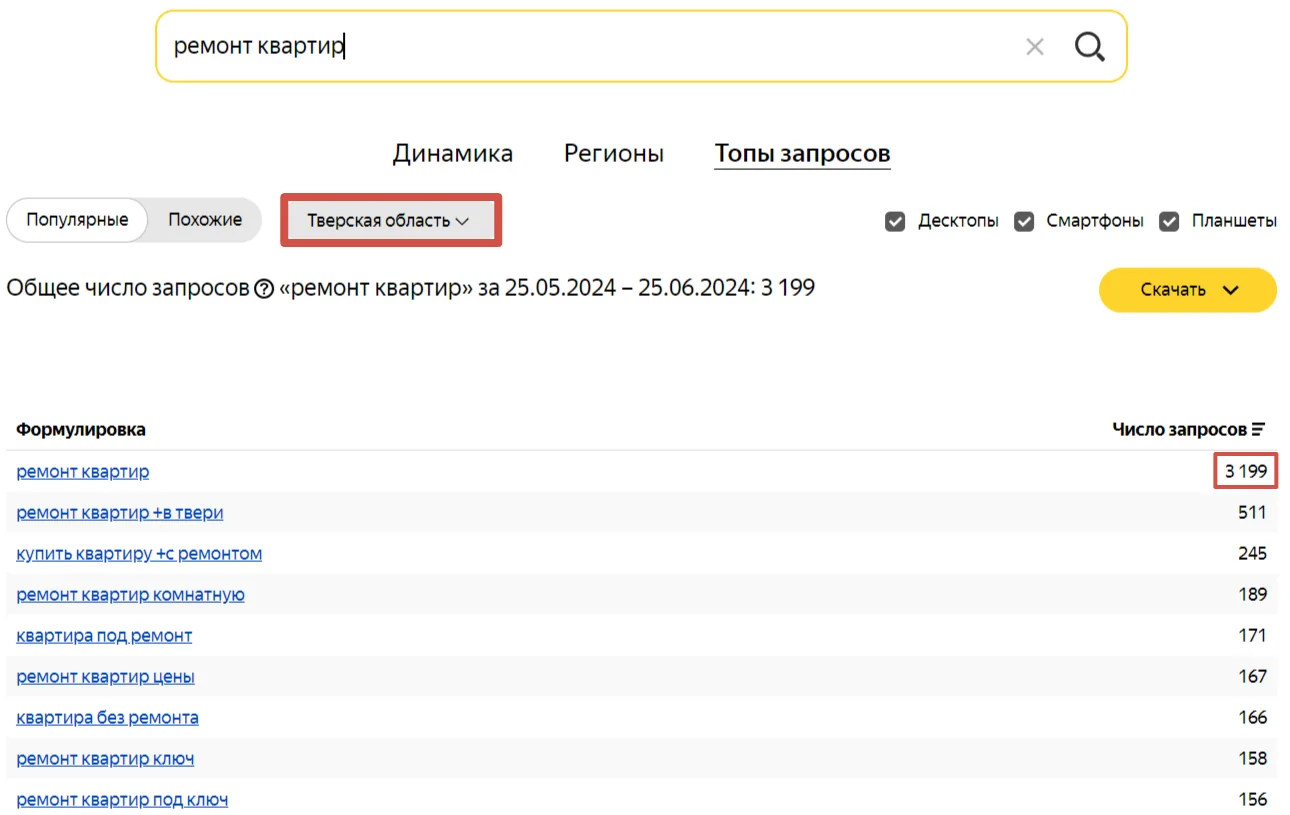Viewport: 1290px width, 815px height.
Task: Open ремонт квартир цены link
Action: (105, 677)
